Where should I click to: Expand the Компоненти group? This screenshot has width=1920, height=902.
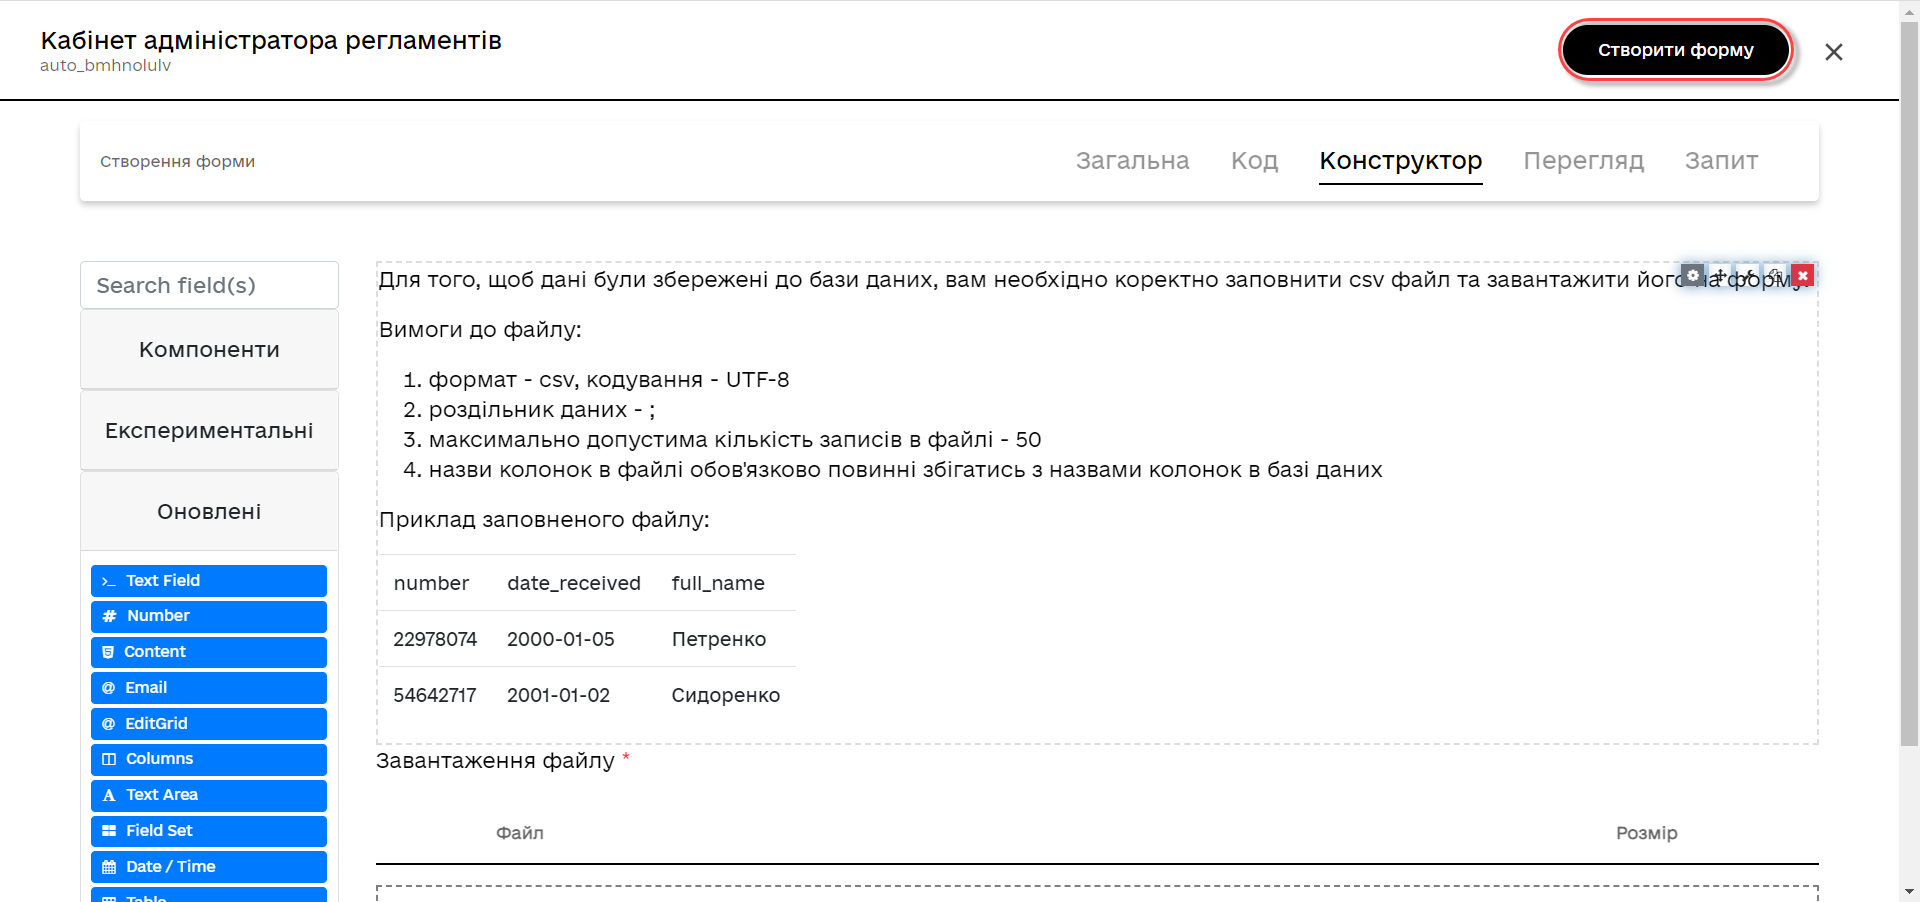(x=209, y=350)
